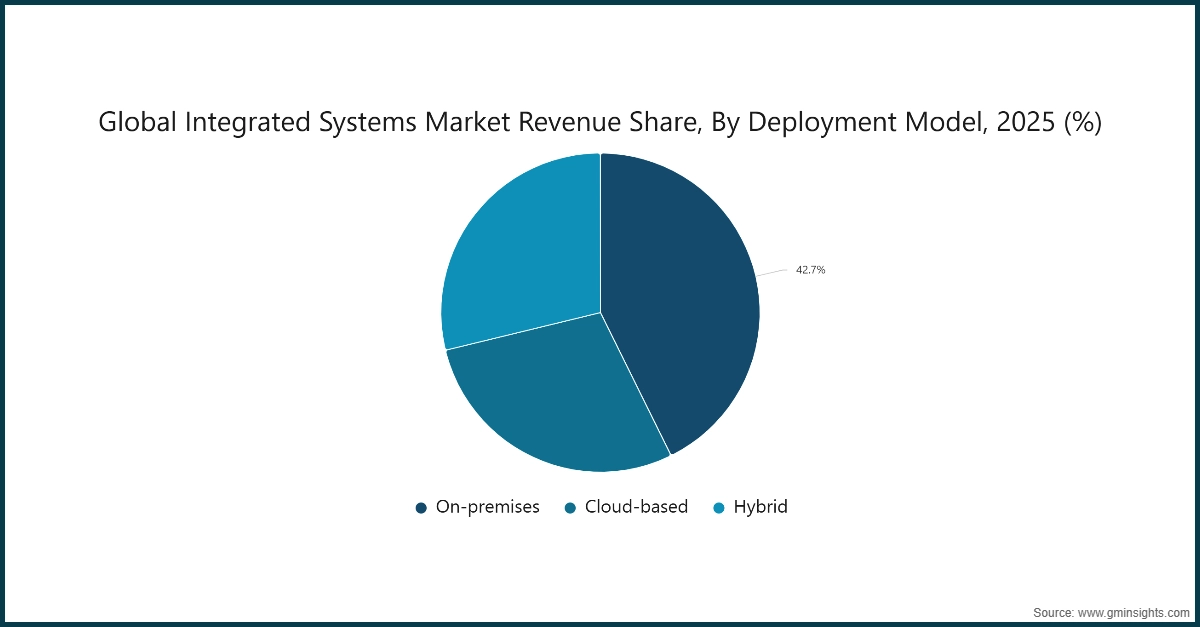Click the Cloud-based legend marker dot
Viewport: 1200px width, 627px height.
[x=570, y=507]
